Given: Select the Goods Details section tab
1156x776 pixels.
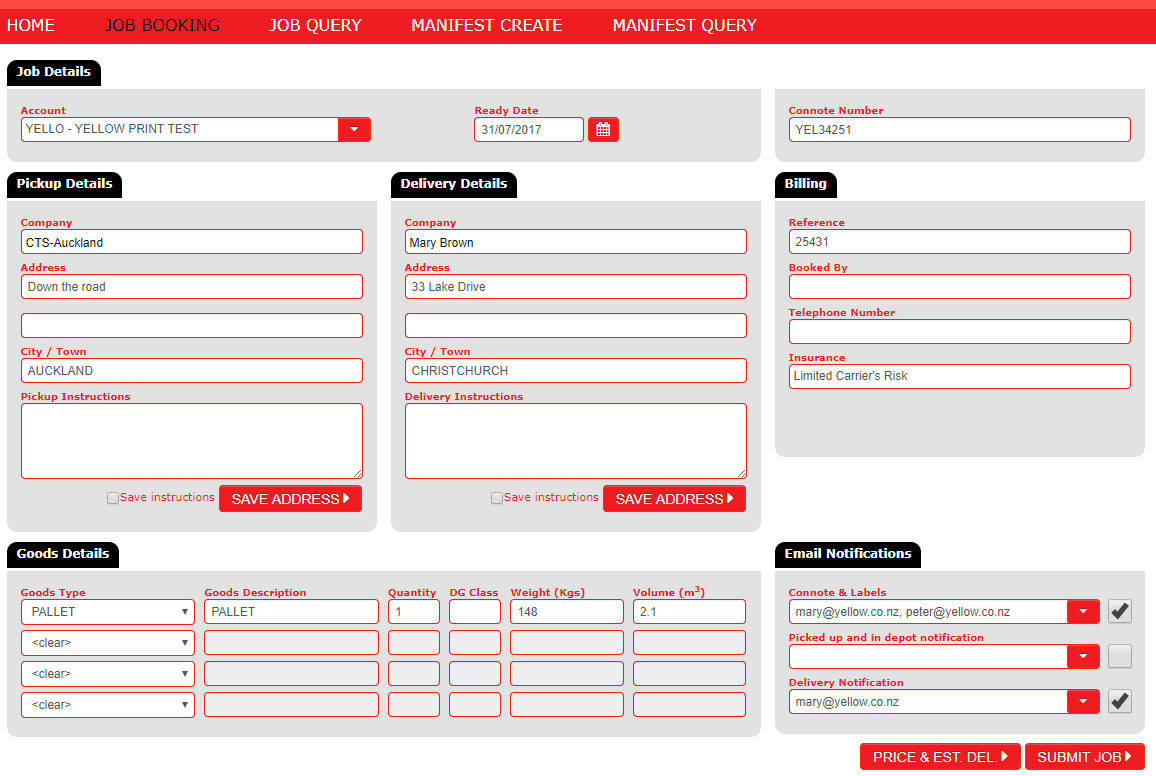Looking at the screenshot, I should point(63,554).
